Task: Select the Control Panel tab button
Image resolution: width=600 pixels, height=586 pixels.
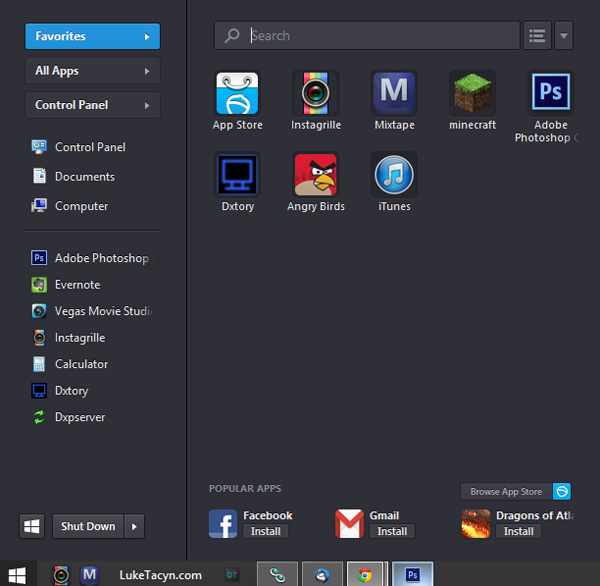Action: tap(93, 105)
